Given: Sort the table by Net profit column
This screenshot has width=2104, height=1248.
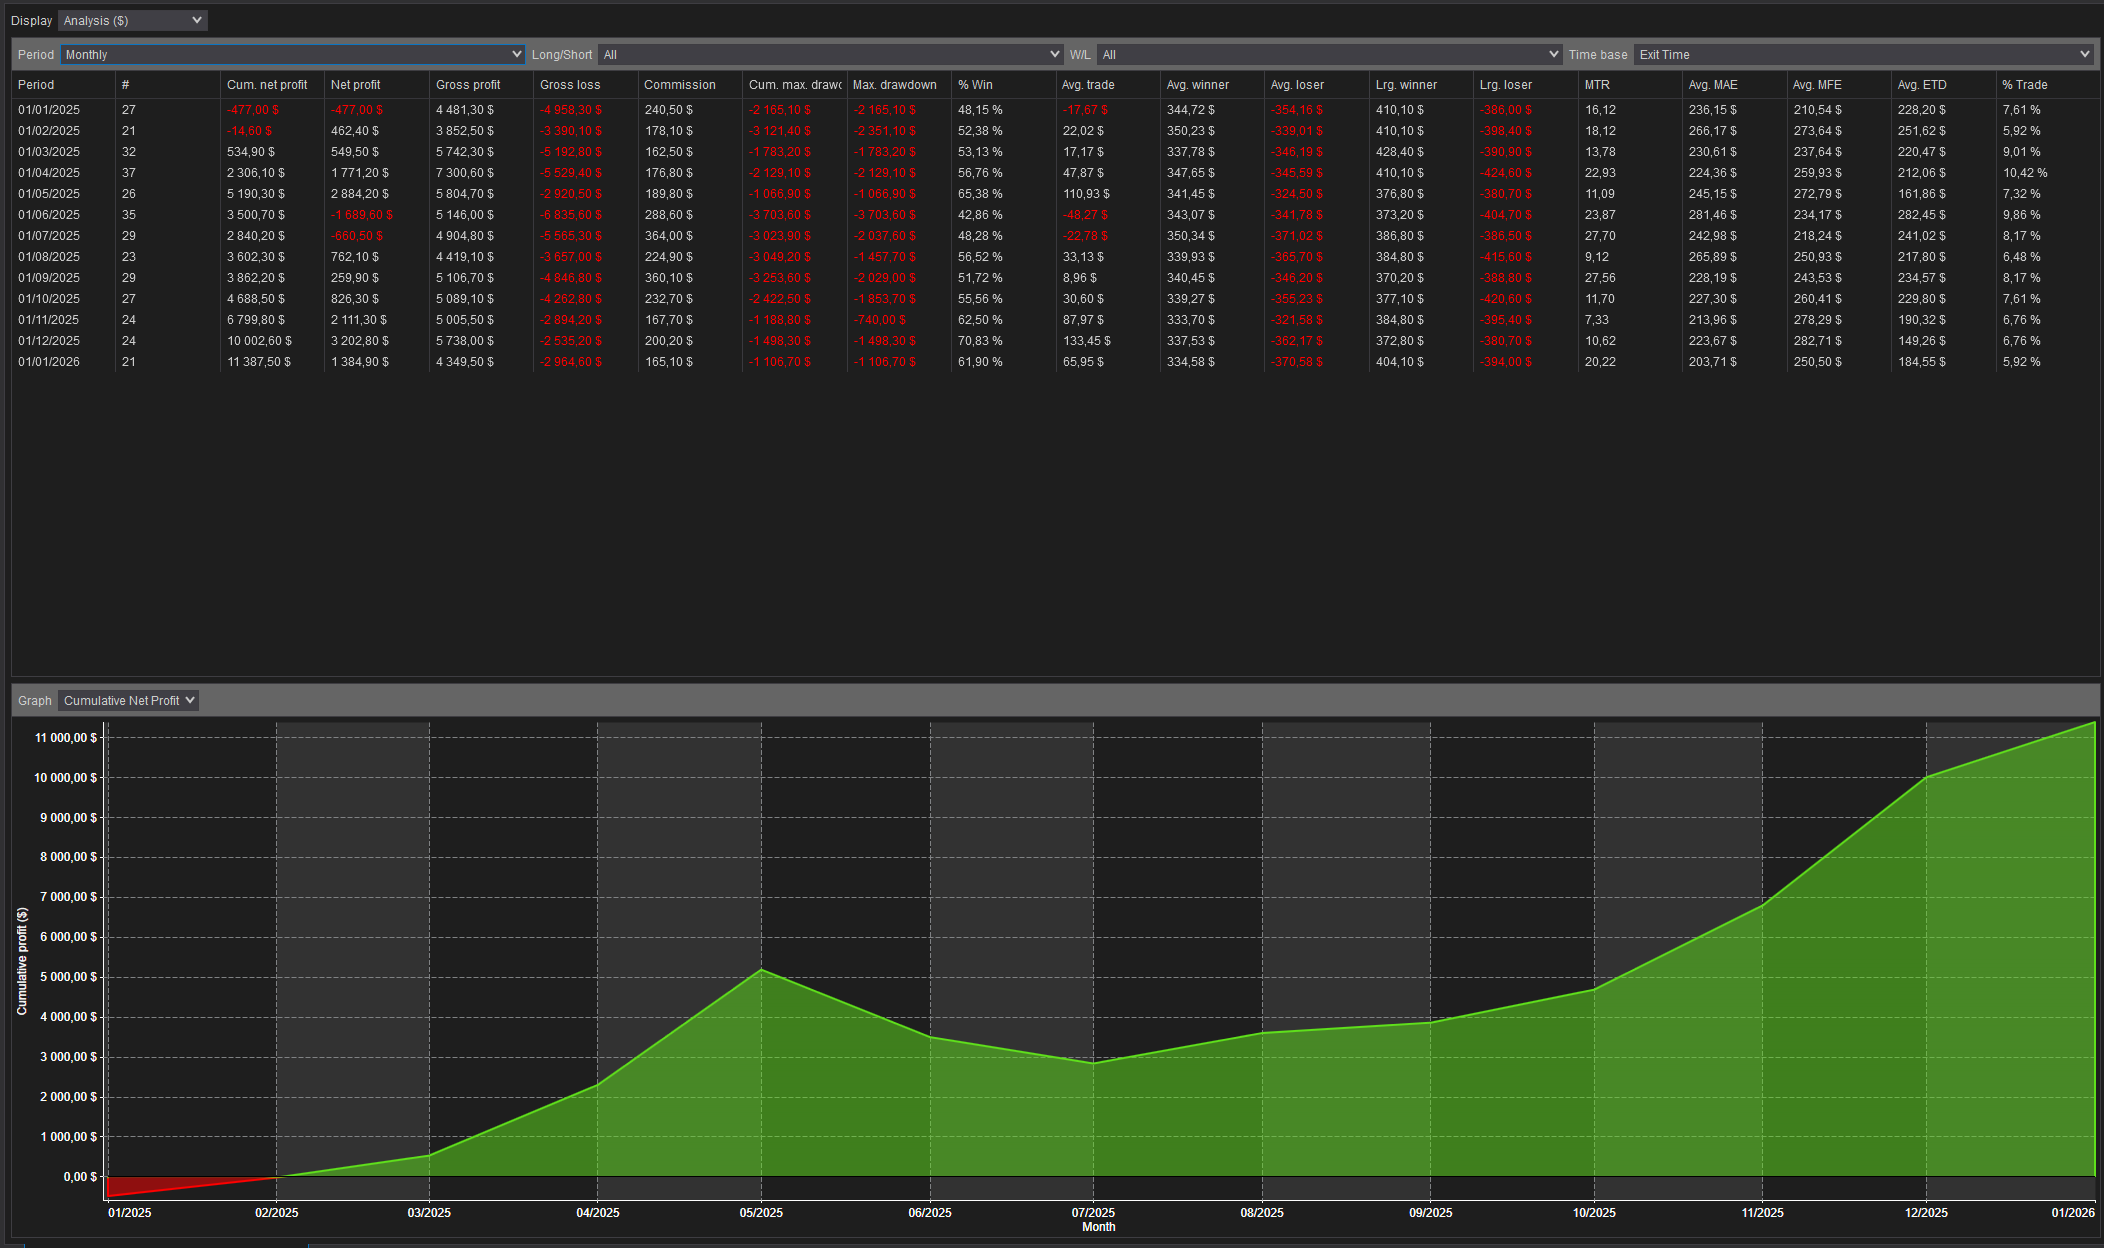Looking at the screenshot, I should coord(356,85).
